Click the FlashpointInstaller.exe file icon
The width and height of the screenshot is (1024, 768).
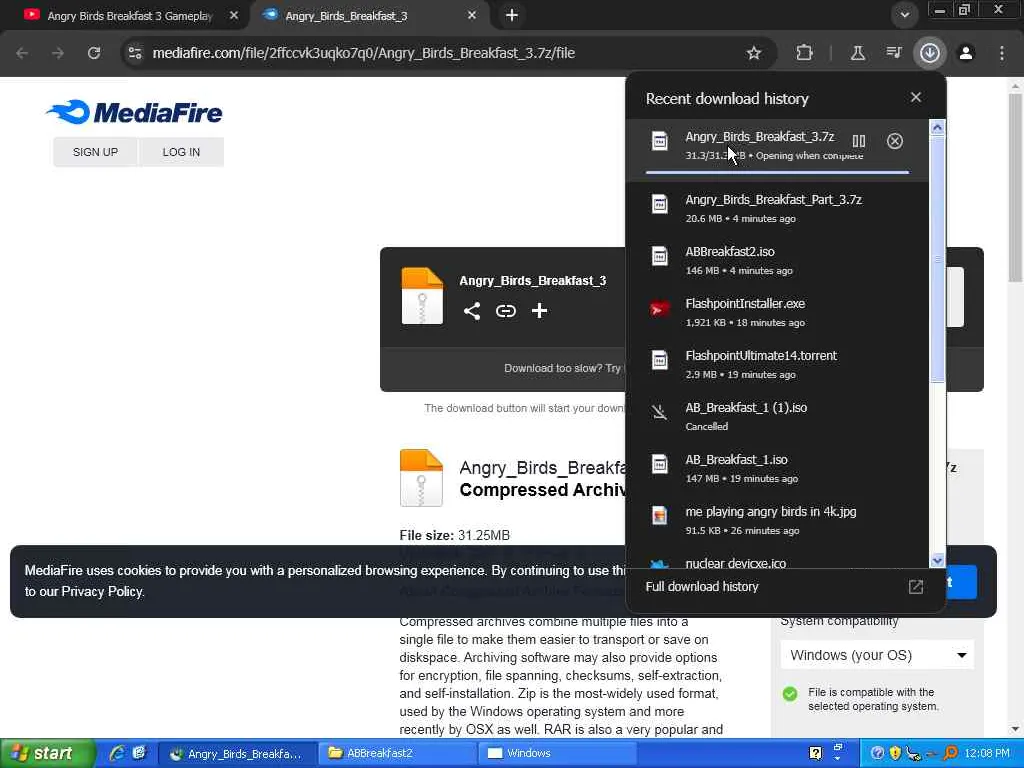click(x=660, y=308)
